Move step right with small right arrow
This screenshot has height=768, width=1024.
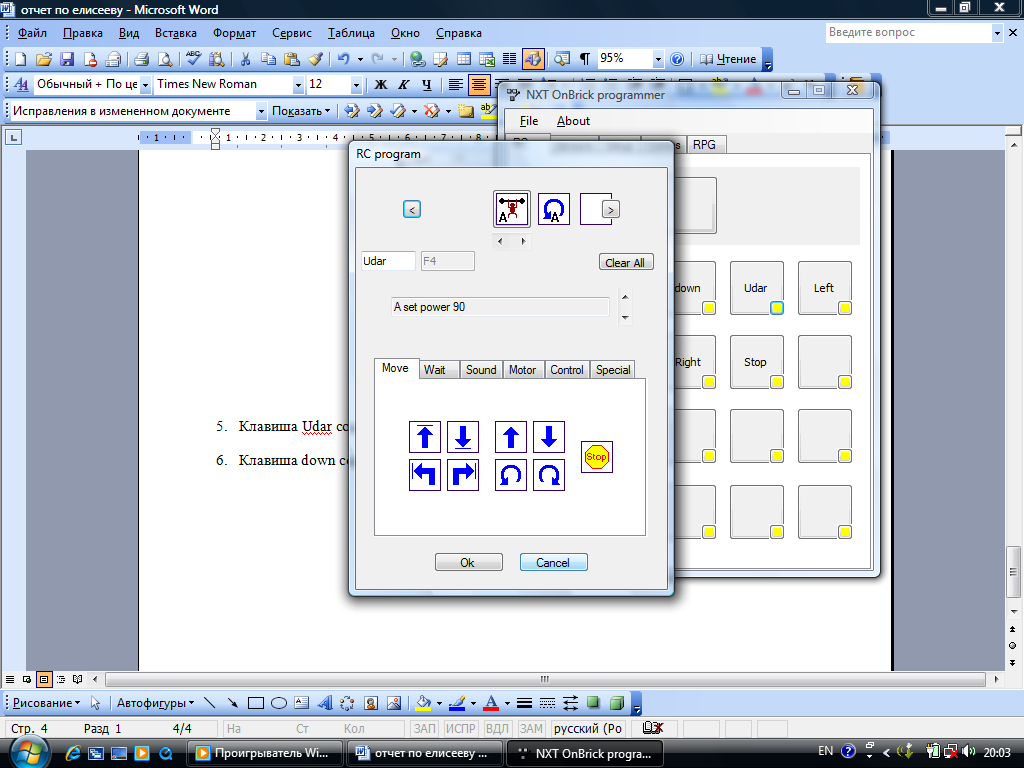pyautogui.click(x=523, y=241)
